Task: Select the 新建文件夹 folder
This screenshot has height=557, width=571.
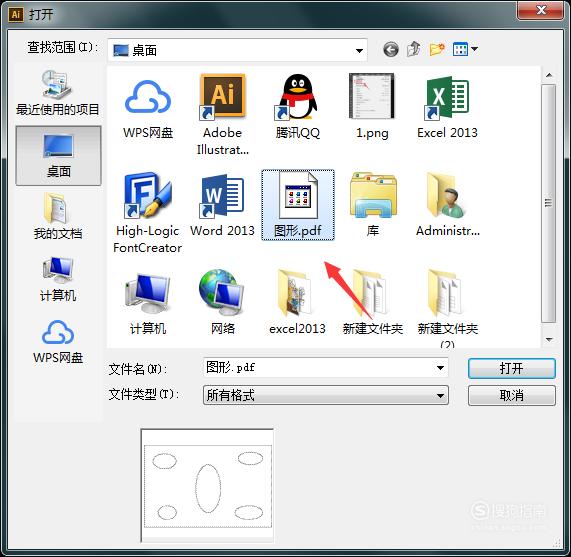Action: tap(373, 302)
